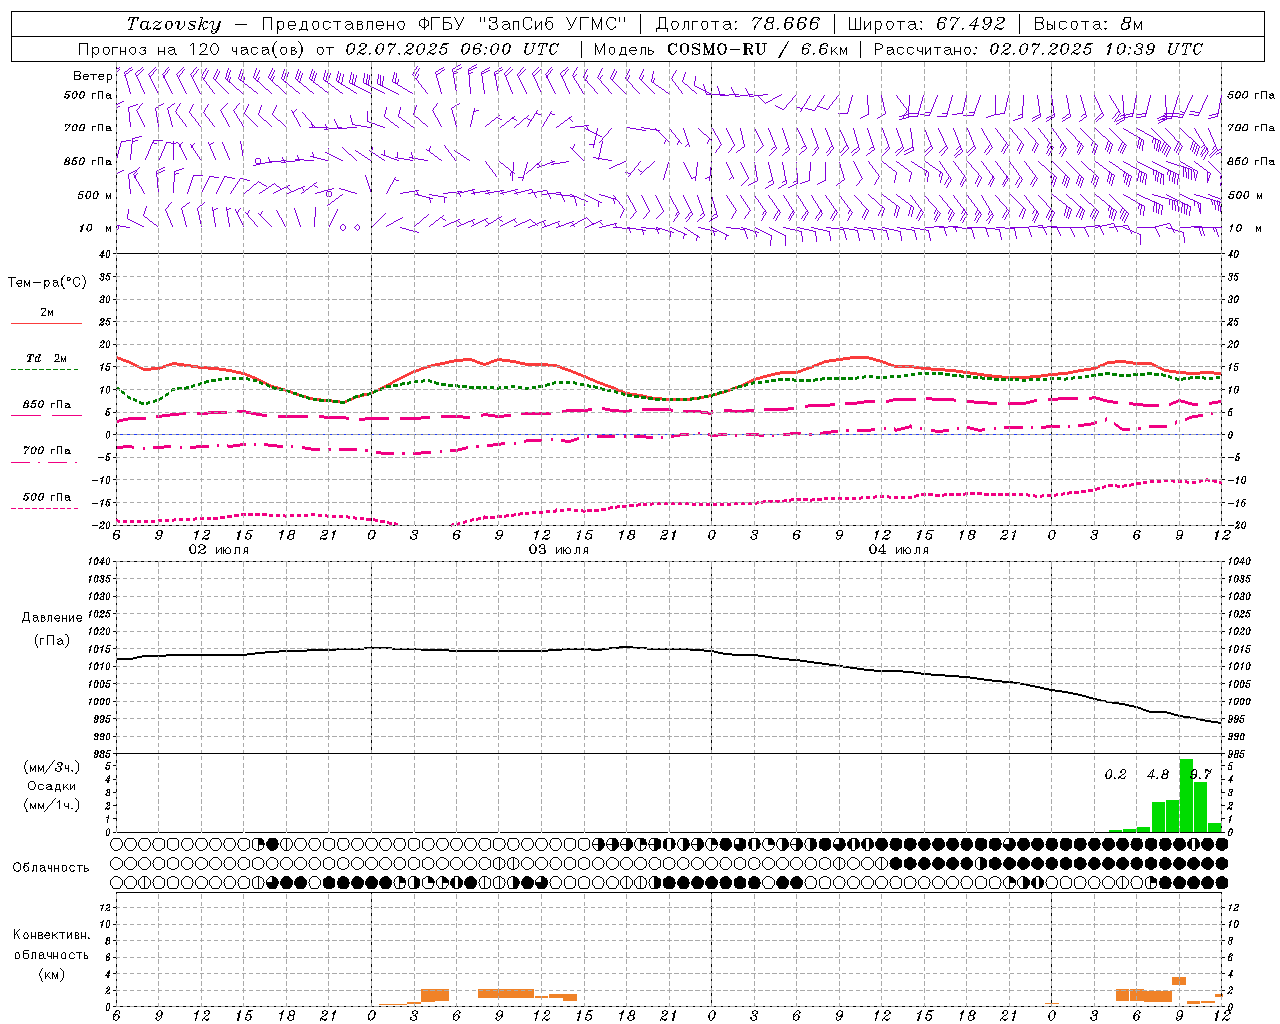Select the forecast start time 02.07.2025 06:00 UTC
The image size is (1280, 1024).
pos(452,49)
